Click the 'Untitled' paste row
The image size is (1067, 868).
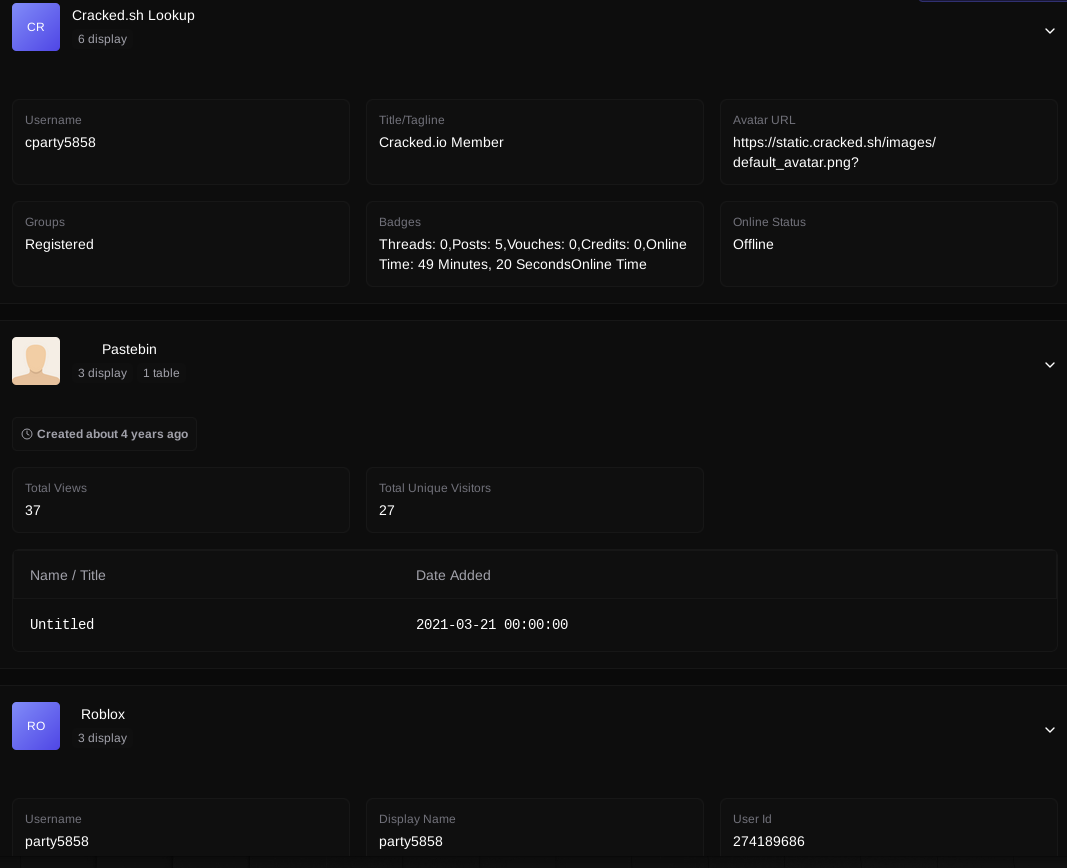click(x=535, y=624)
